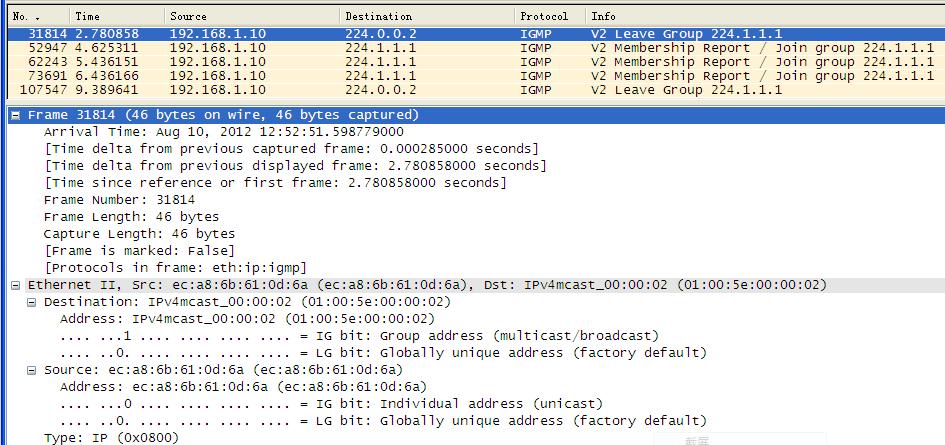Collapse the Frame 31814 tree node
Viewport: 945px width, 445px height.
(16, 115)
